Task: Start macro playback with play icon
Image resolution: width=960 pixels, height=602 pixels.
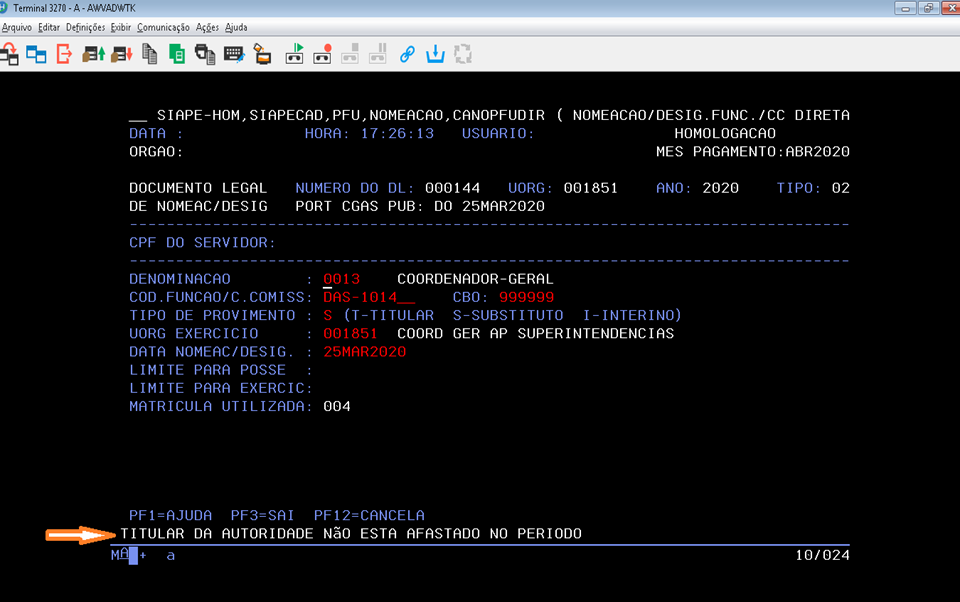Action: 295,54
